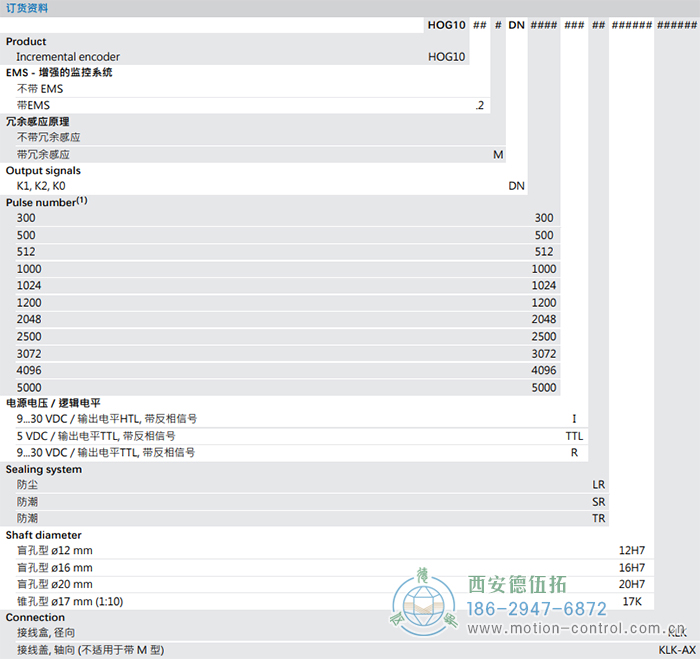Click the KLK-AX connection code
Screen dimensions: 700x659
677,650
